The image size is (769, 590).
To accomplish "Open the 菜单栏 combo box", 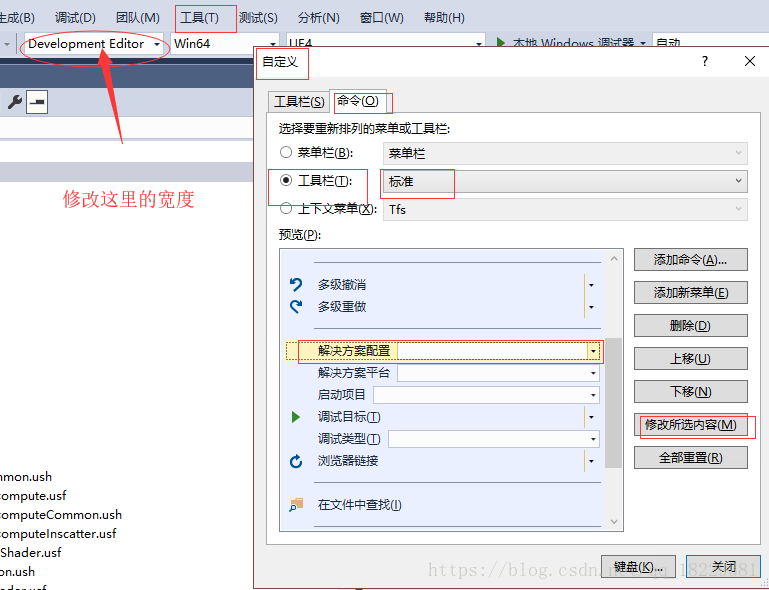I will [565, 154].
